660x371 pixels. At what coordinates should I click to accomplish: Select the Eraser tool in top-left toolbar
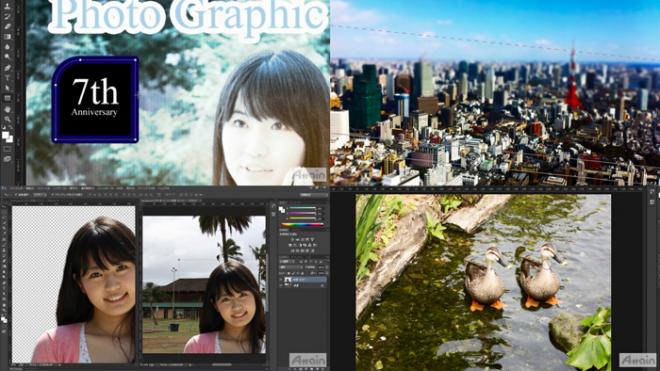point(7,27)
